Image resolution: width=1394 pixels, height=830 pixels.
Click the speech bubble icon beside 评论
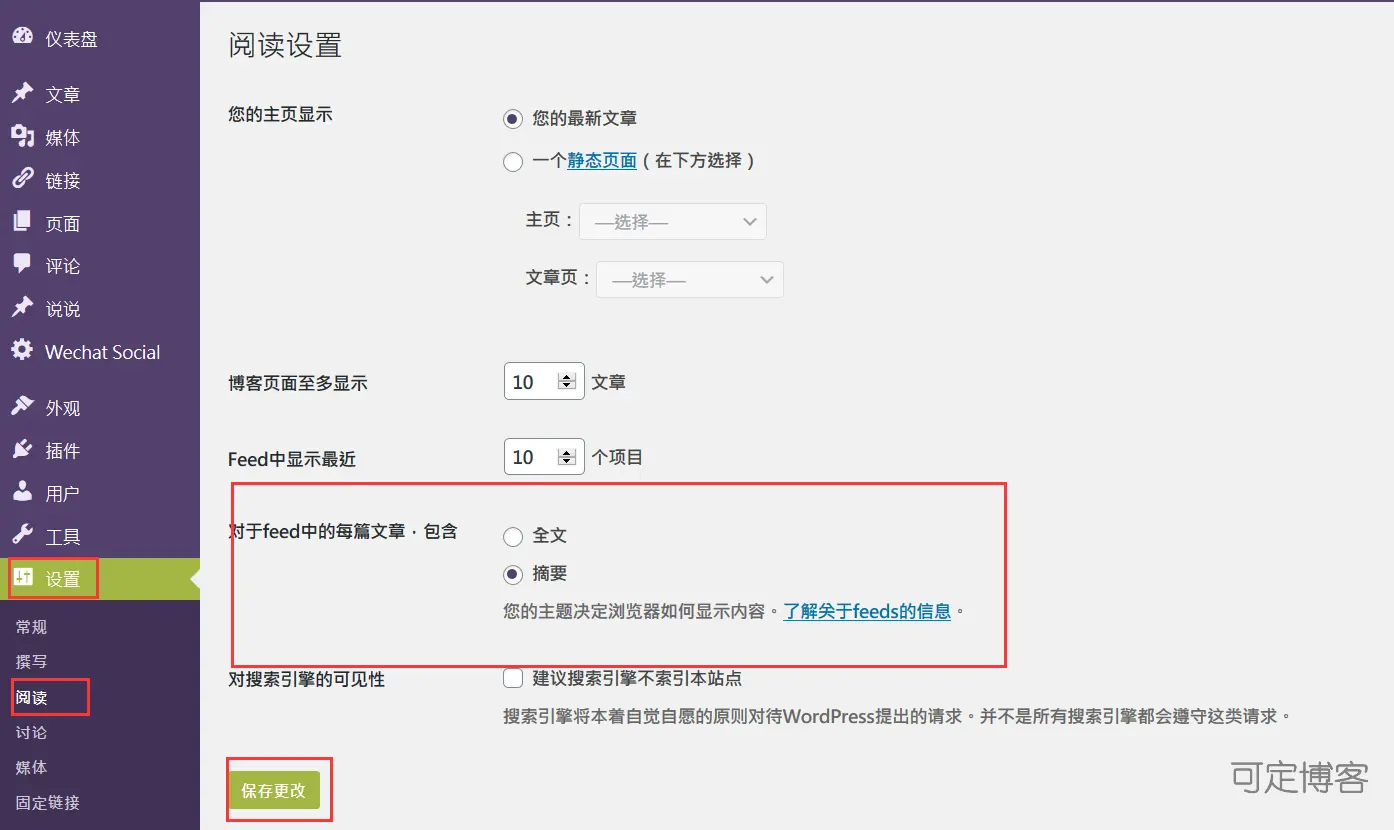(22, 265)
